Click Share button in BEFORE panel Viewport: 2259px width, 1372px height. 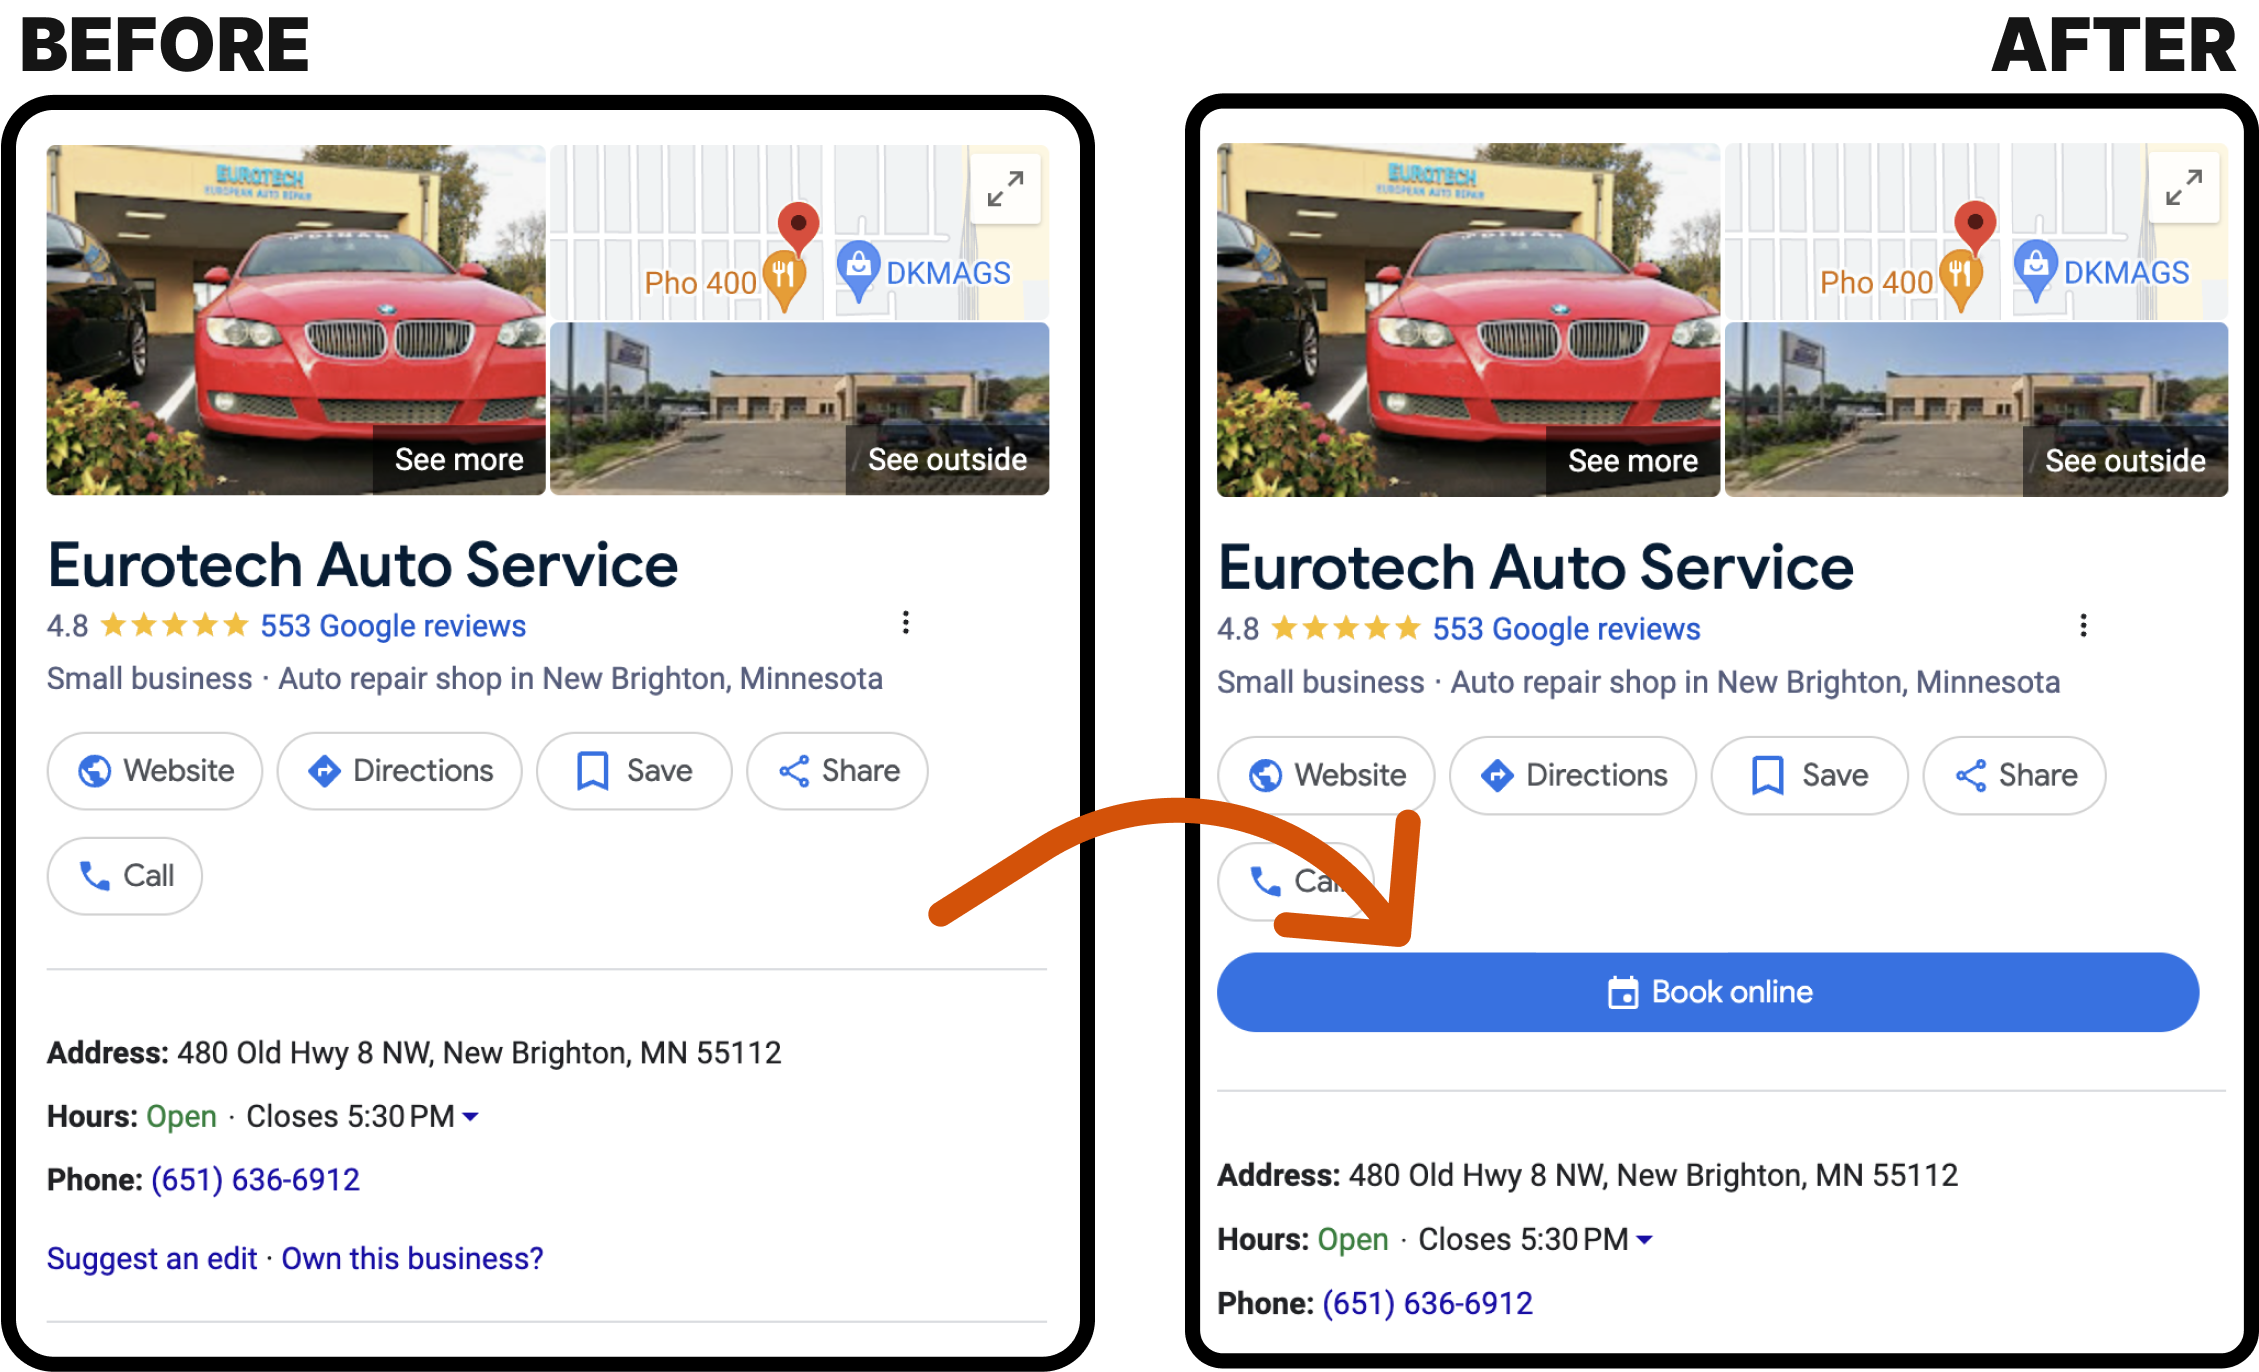coord(838,771)
